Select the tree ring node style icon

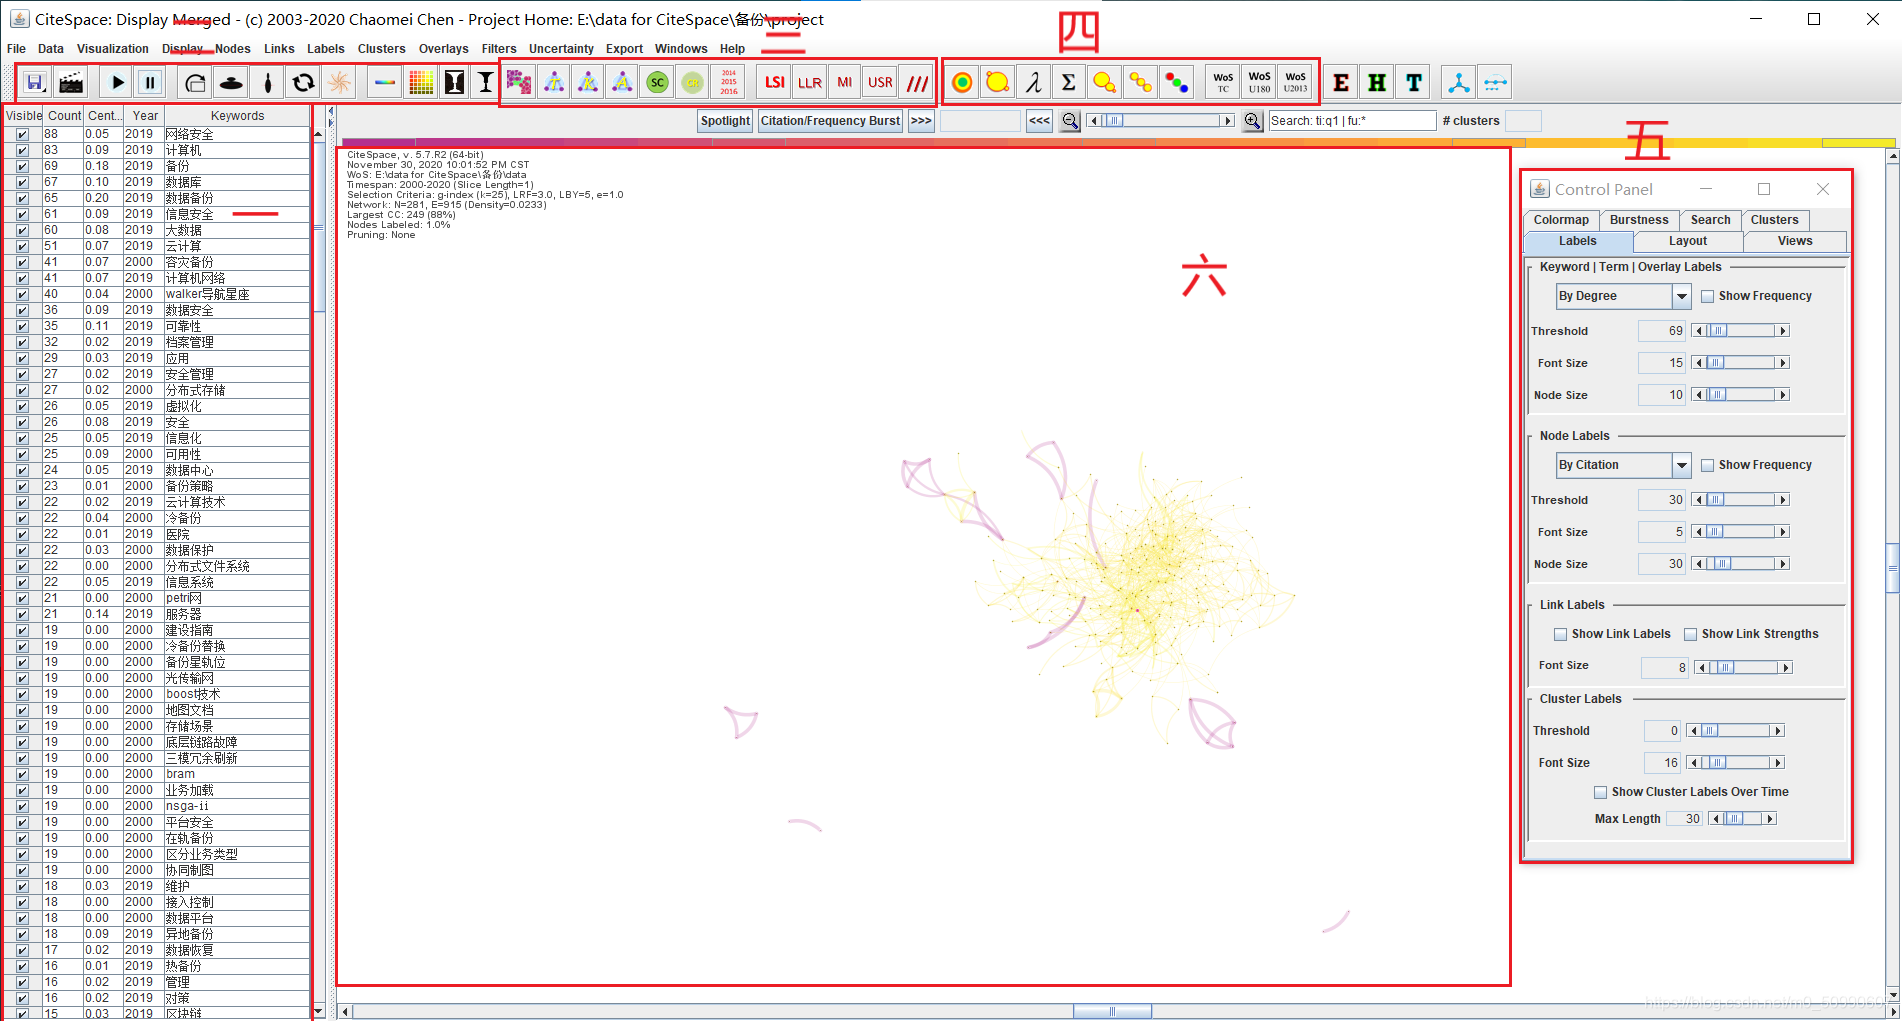pyautogui.click(x=962, y=83)
